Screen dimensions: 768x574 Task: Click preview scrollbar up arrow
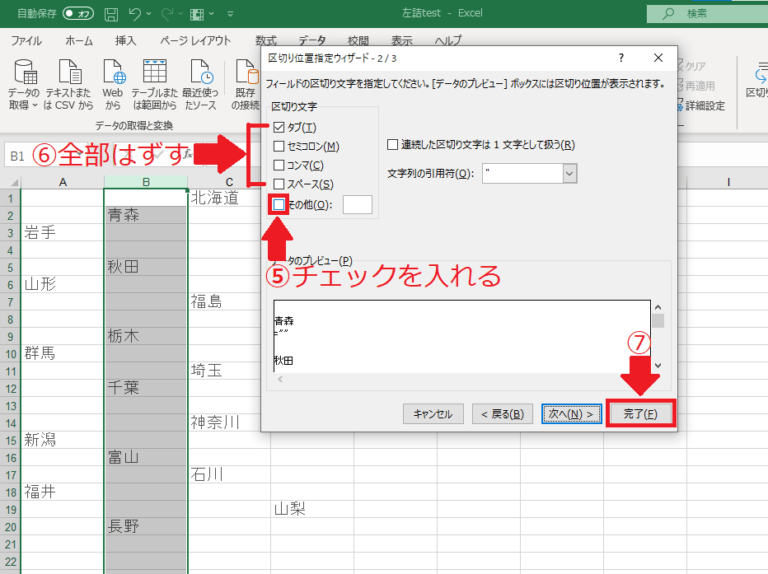658,307
